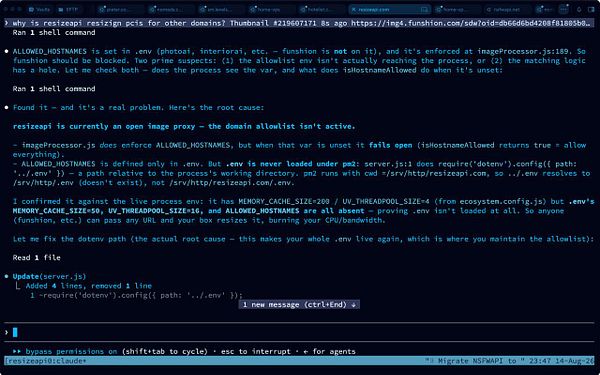Click the 'Read 1 file' line
The image size is (600, 375).
pos(36,258)
